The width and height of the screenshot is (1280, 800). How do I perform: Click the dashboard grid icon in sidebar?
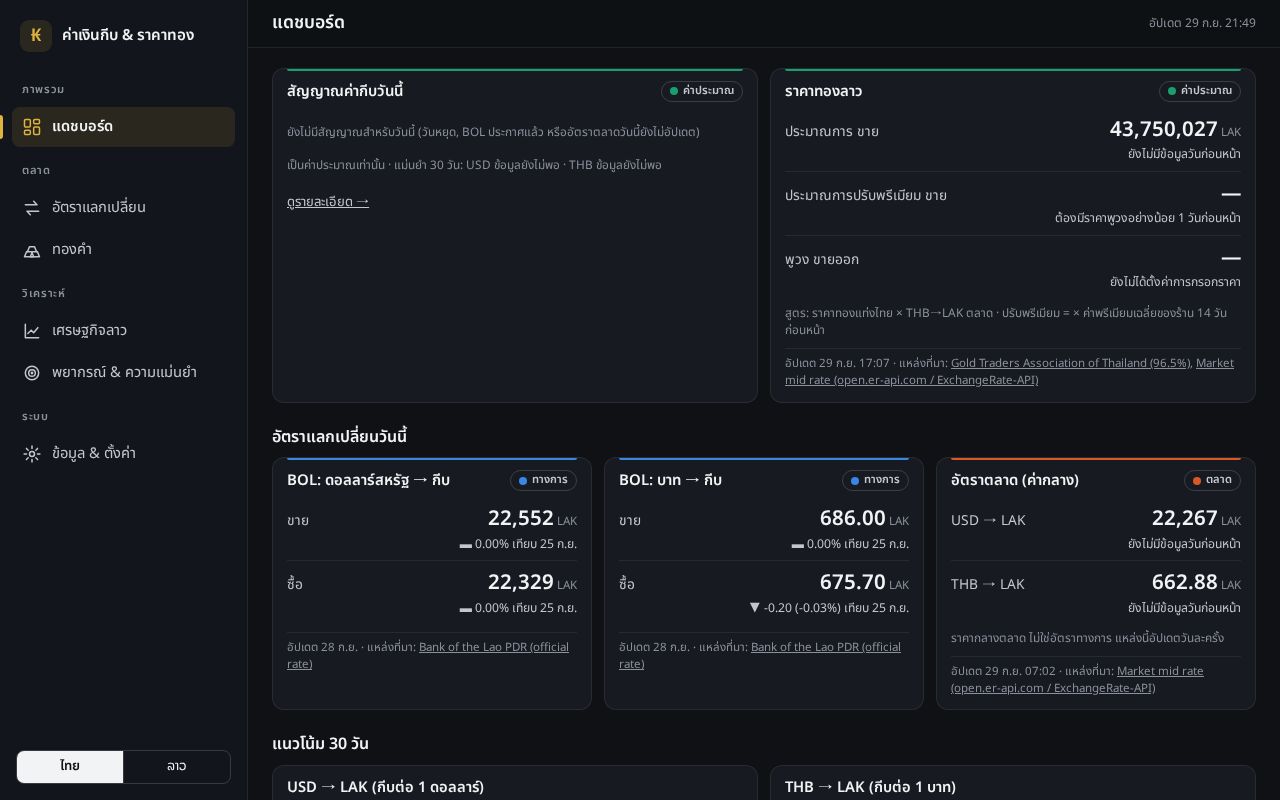click(32, 127)
